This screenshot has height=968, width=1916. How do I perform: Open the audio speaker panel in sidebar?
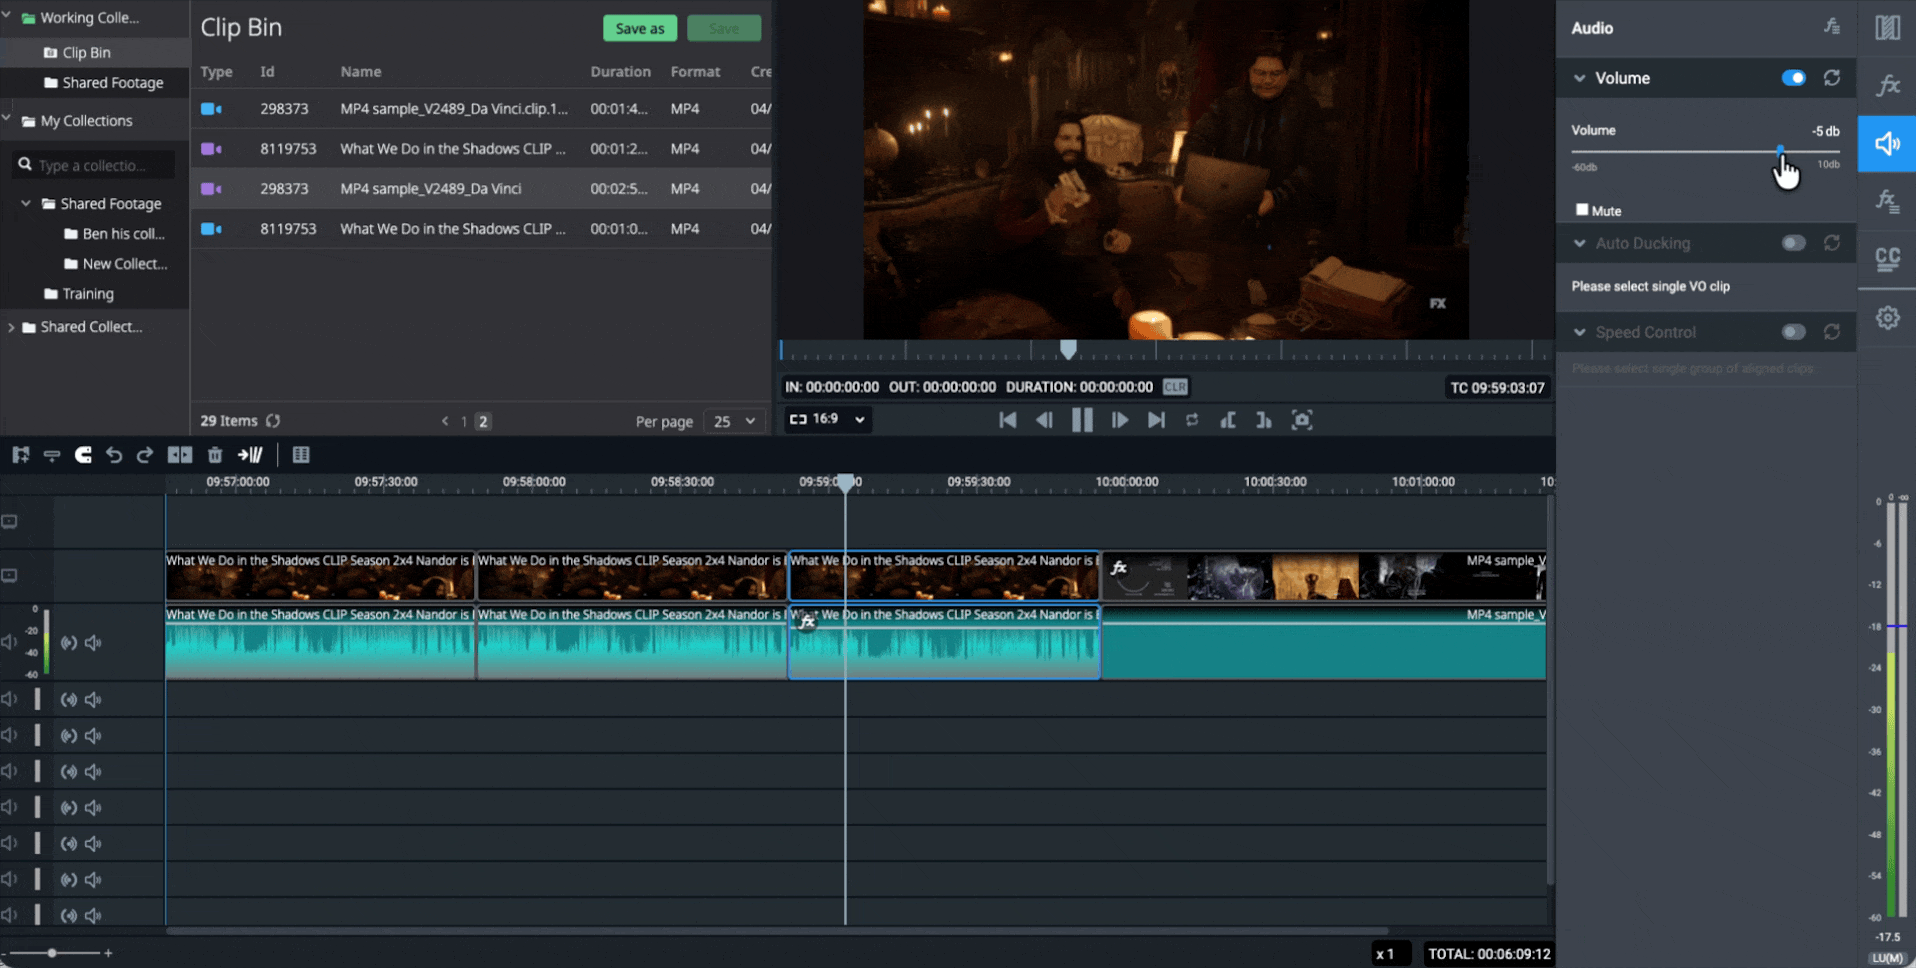1887,144
